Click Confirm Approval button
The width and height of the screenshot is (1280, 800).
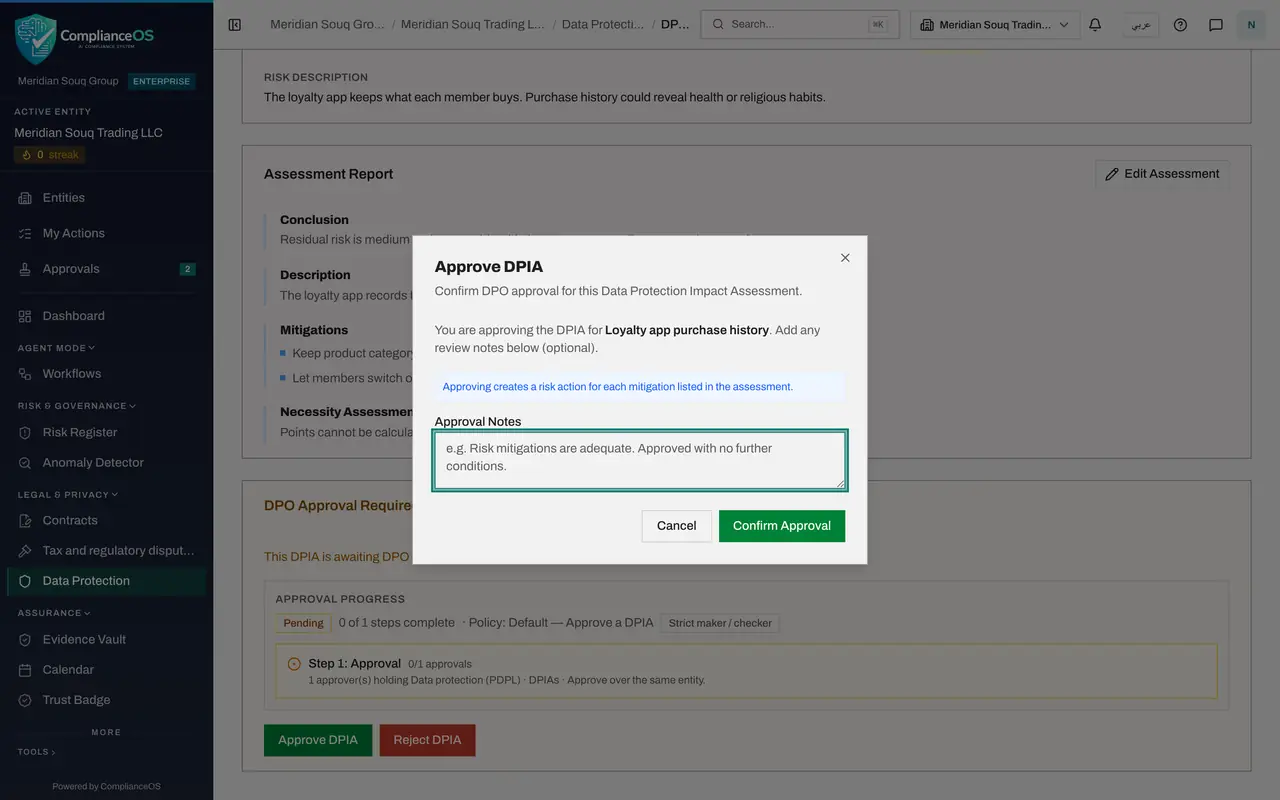click(x=782, y=526)
